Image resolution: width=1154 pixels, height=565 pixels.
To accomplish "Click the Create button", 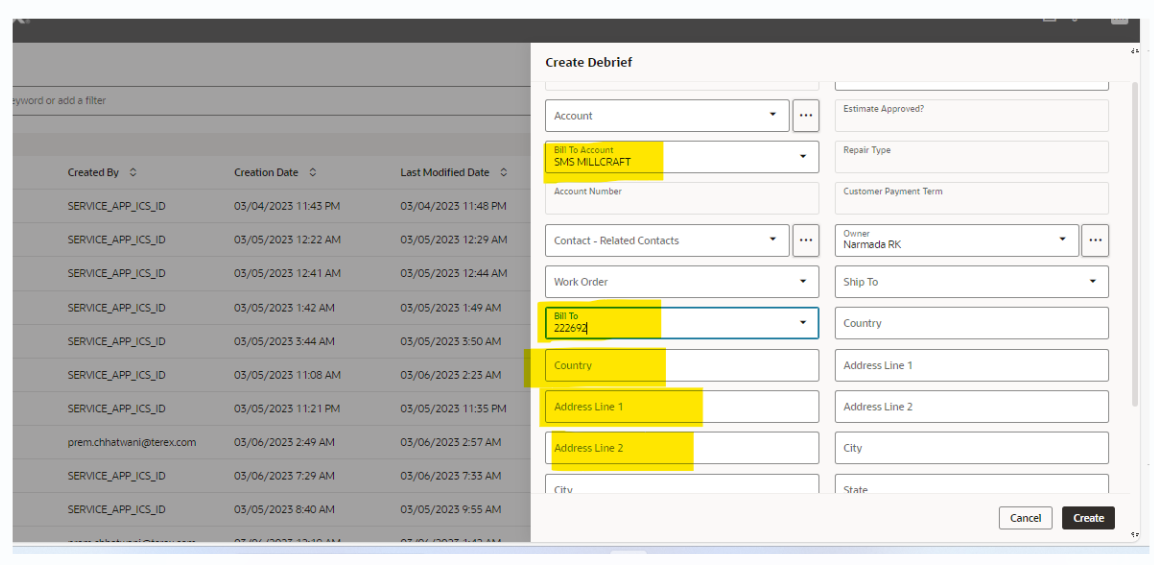I will pos(1088,518).
